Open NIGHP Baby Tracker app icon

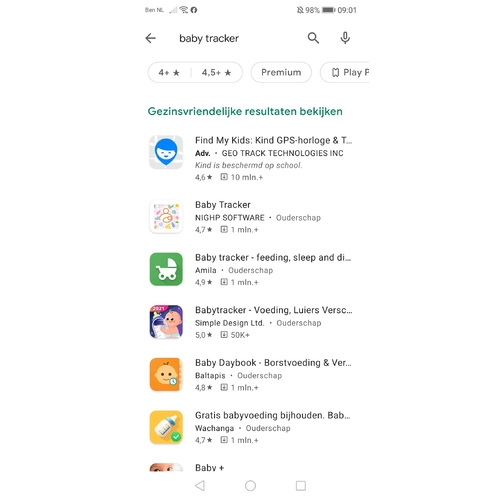click(166, 217)
